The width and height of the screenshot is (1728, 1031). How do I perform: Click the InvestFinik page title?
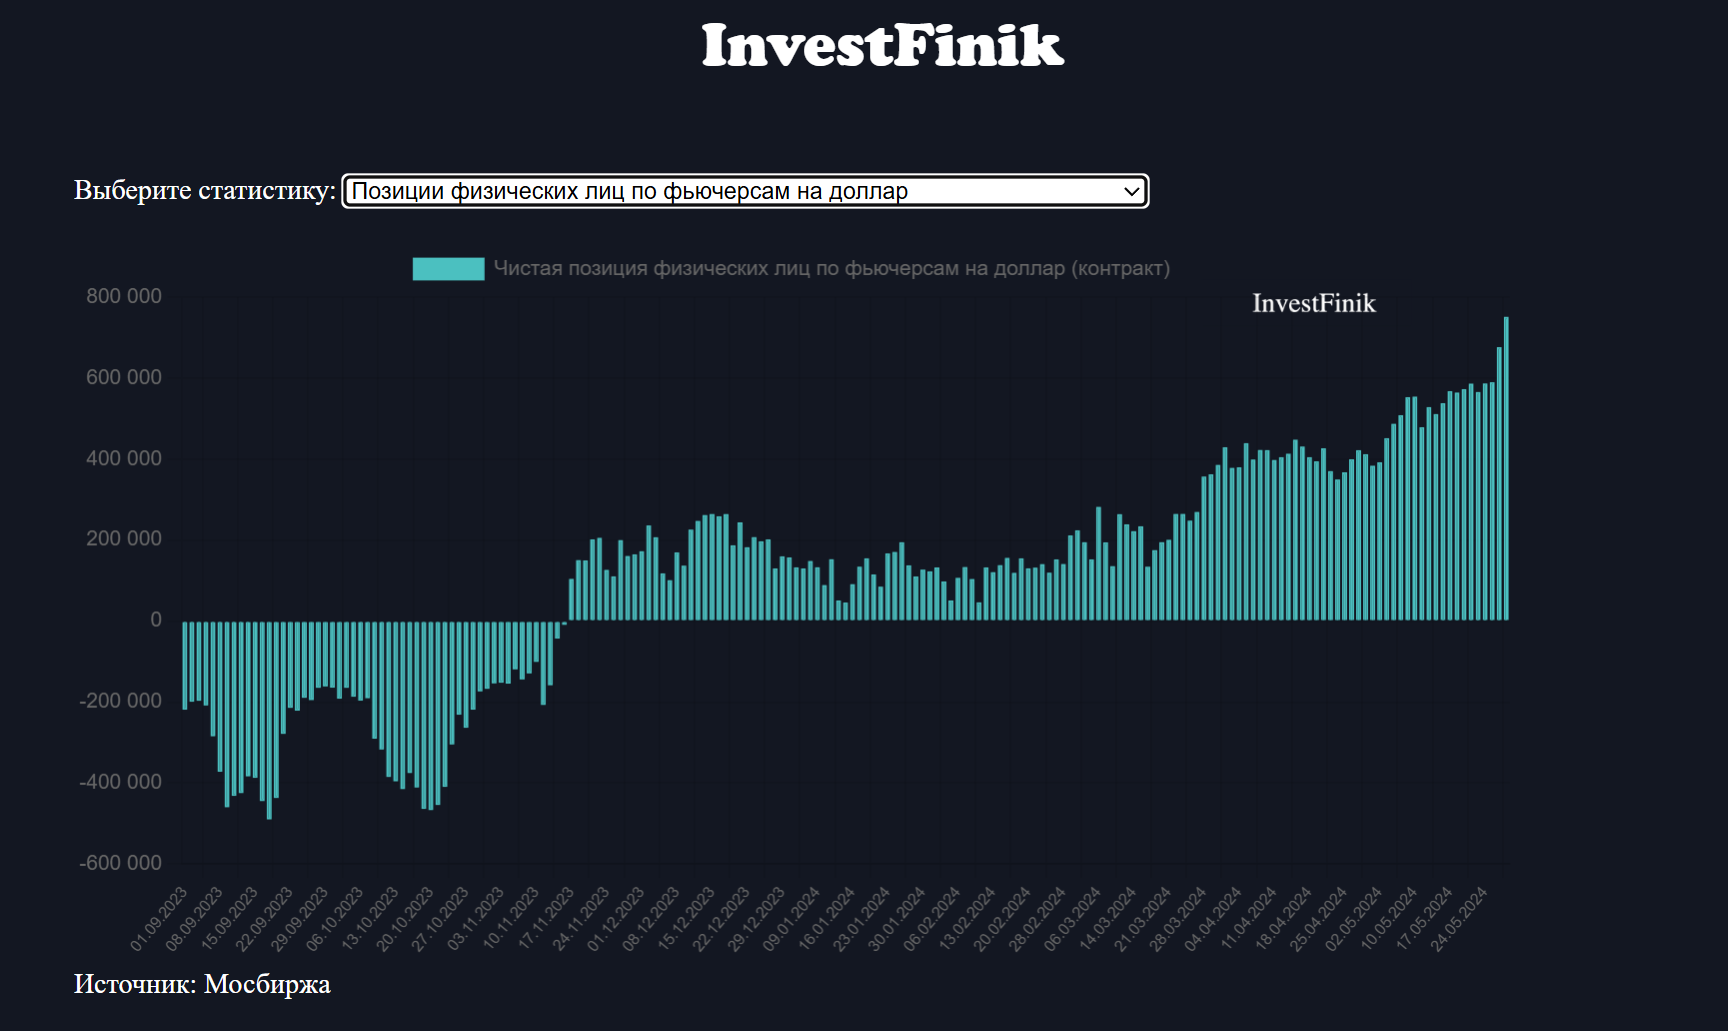point(882,46)
